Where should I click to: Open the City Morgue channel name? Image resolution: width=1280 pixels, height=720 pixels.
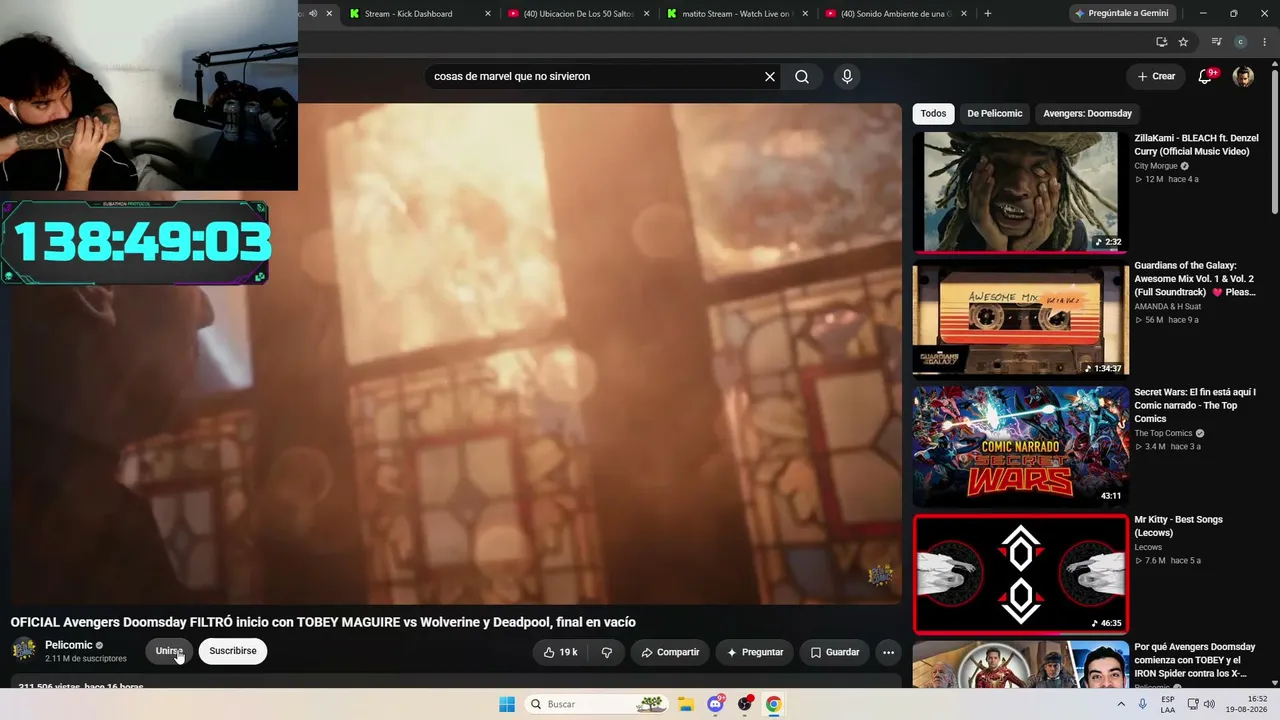(x=1156, y=166)
